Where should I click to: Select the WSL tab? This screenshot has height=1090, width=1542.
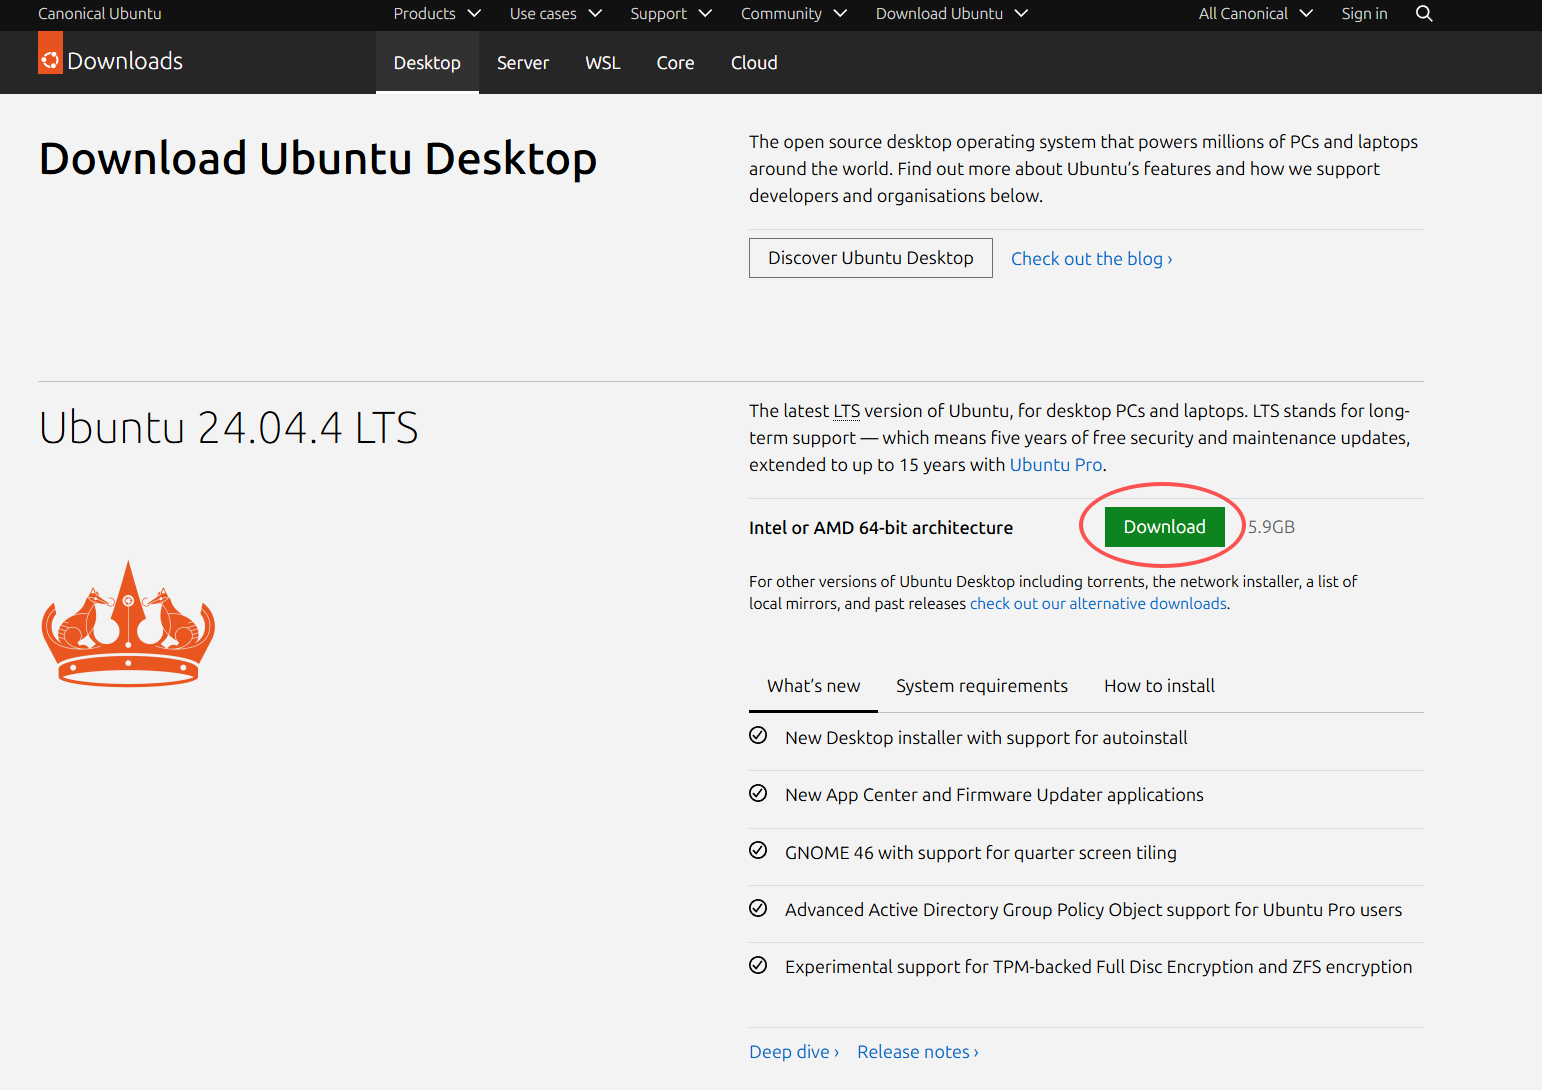tap(603, 63)
